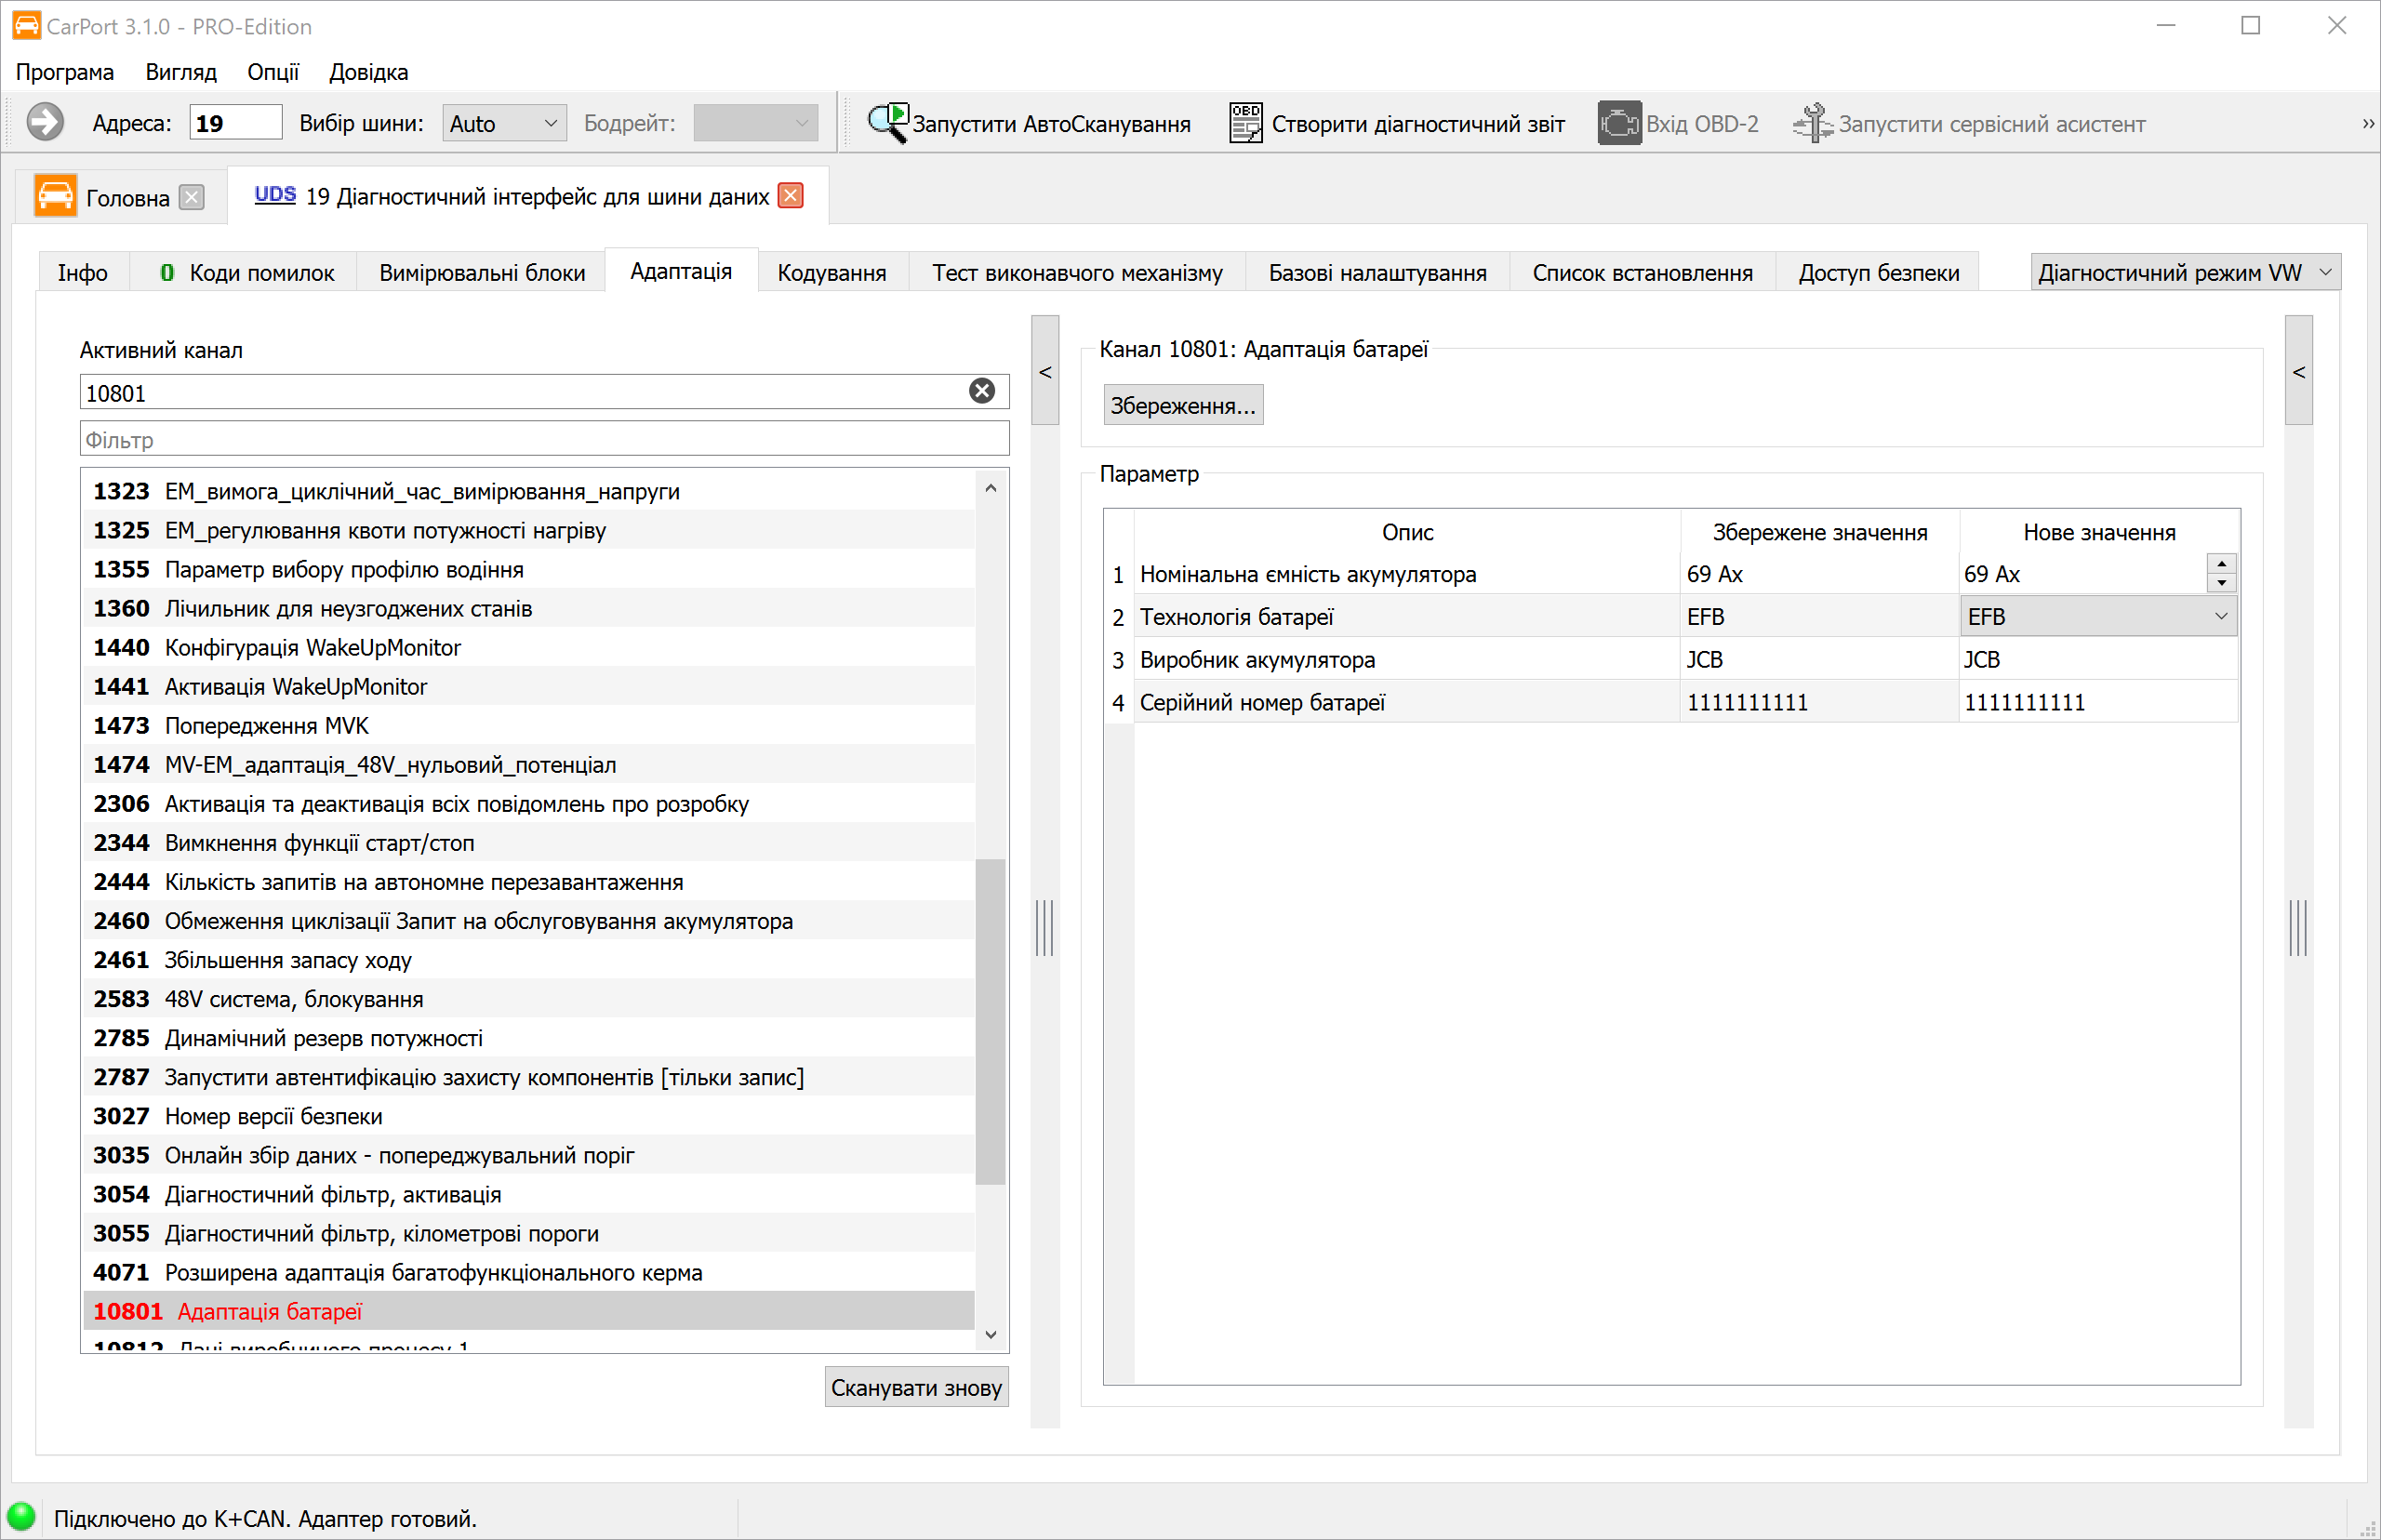Open the Базові налаштування tab
Image resolution: width=2381 pixels, height=1540 pixels.
(x=1377, y=273)
